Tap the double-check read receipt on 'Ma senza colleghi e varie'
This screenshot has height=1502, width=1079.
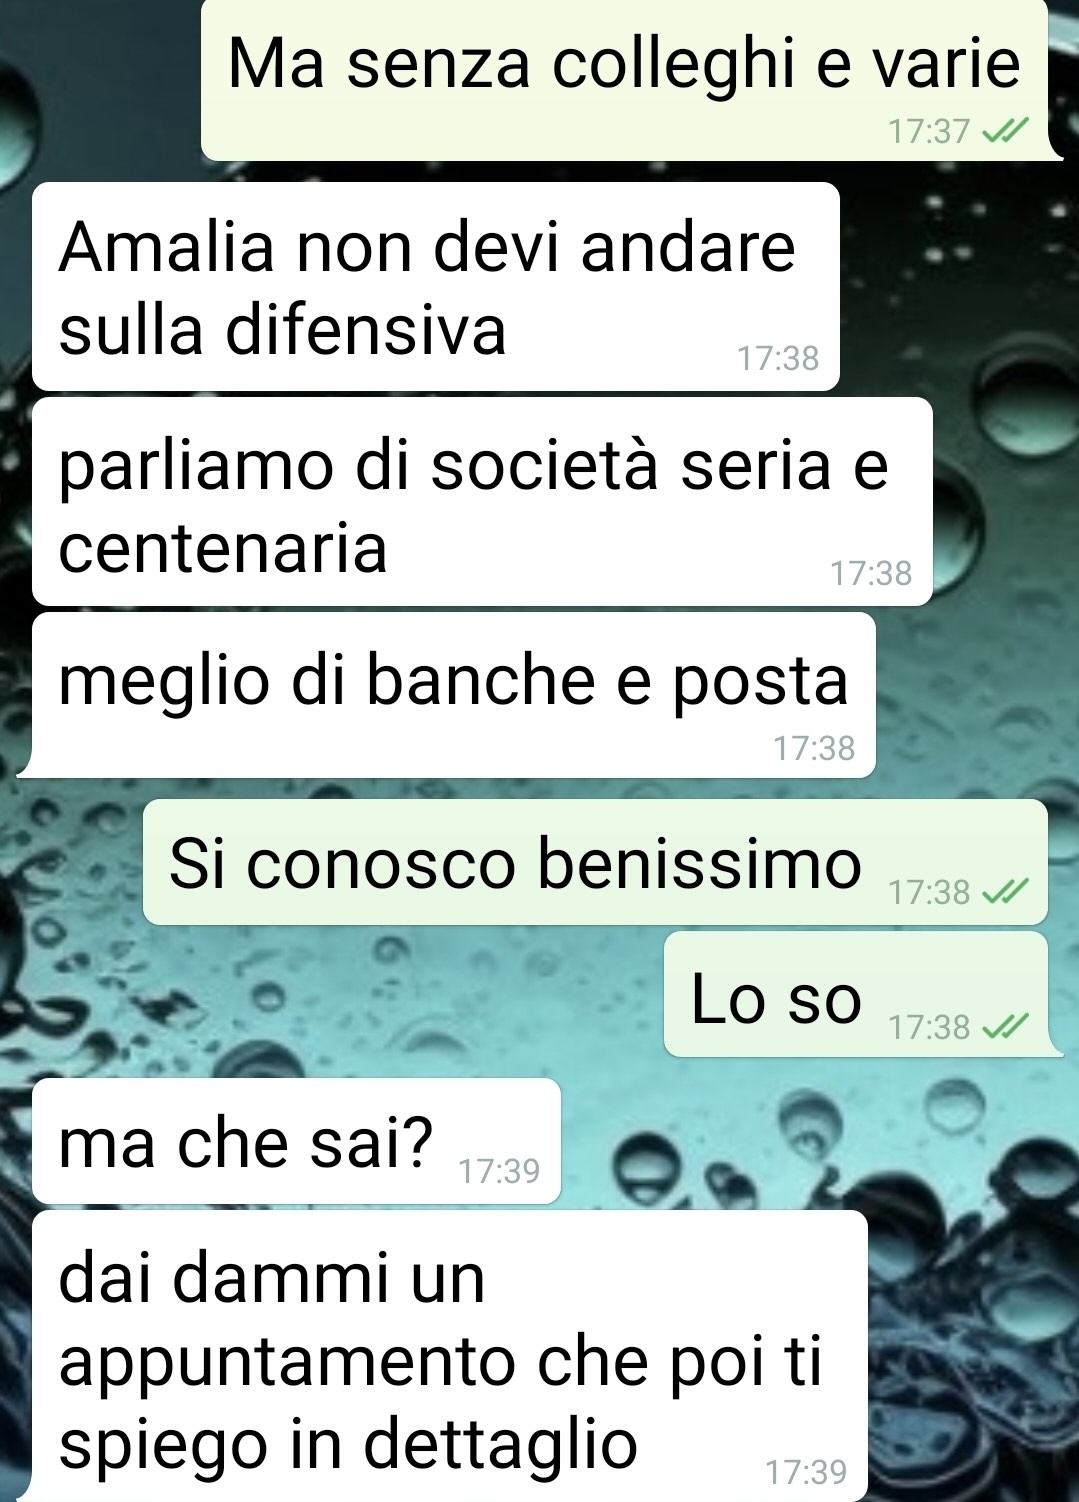pos(1005,131)
